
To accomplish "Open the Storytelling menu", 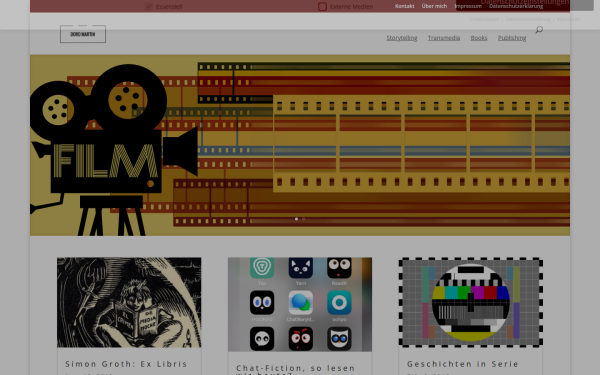I will 401,38.
